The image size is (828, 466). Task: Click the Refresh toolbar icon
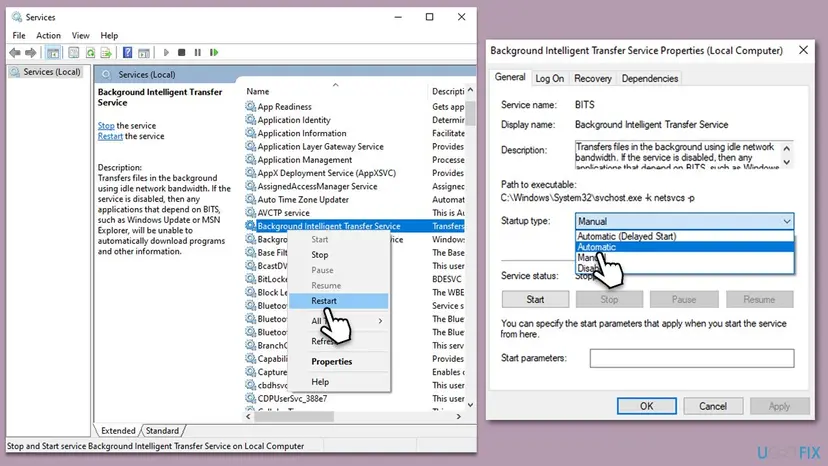(90, 52)
